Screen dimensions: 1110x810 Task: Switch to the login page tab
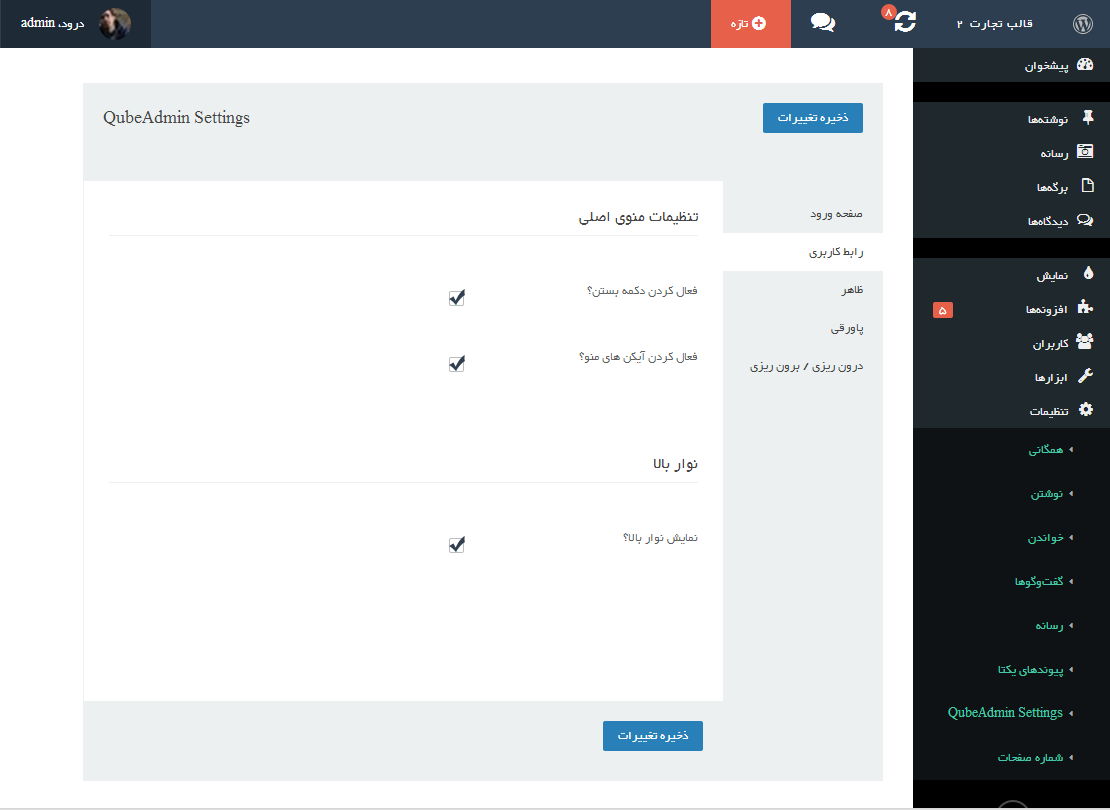(835, 214)
